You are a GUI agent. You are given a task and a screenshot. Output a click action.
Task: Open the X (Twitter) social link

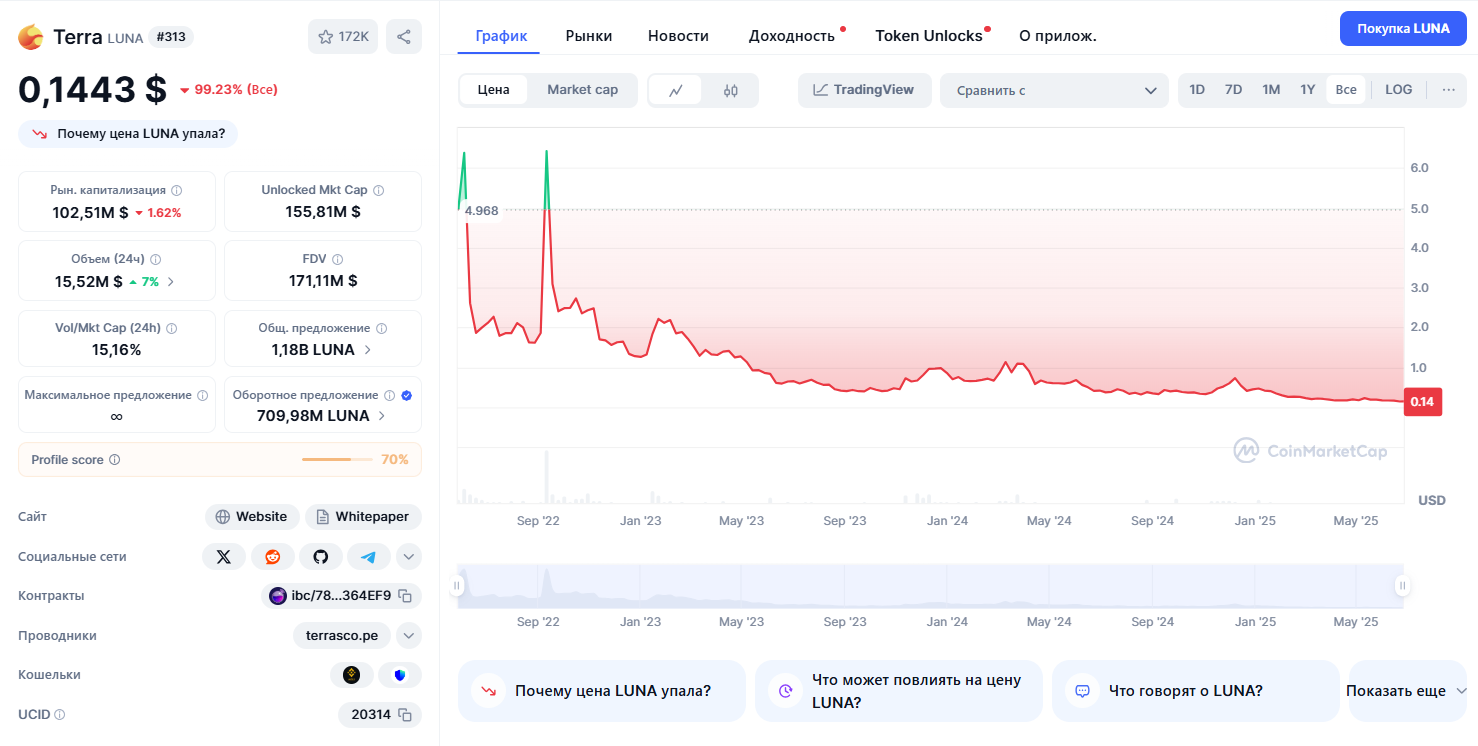(224, 557)
